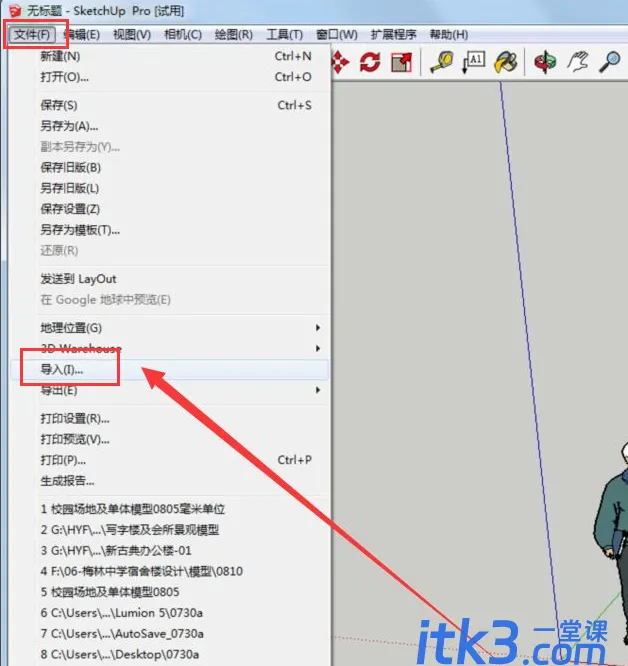Open recent file 1 校园场地及单体模型0805毫米单位
This screenshot has height=666, width=628.
(x=169, y=509)
